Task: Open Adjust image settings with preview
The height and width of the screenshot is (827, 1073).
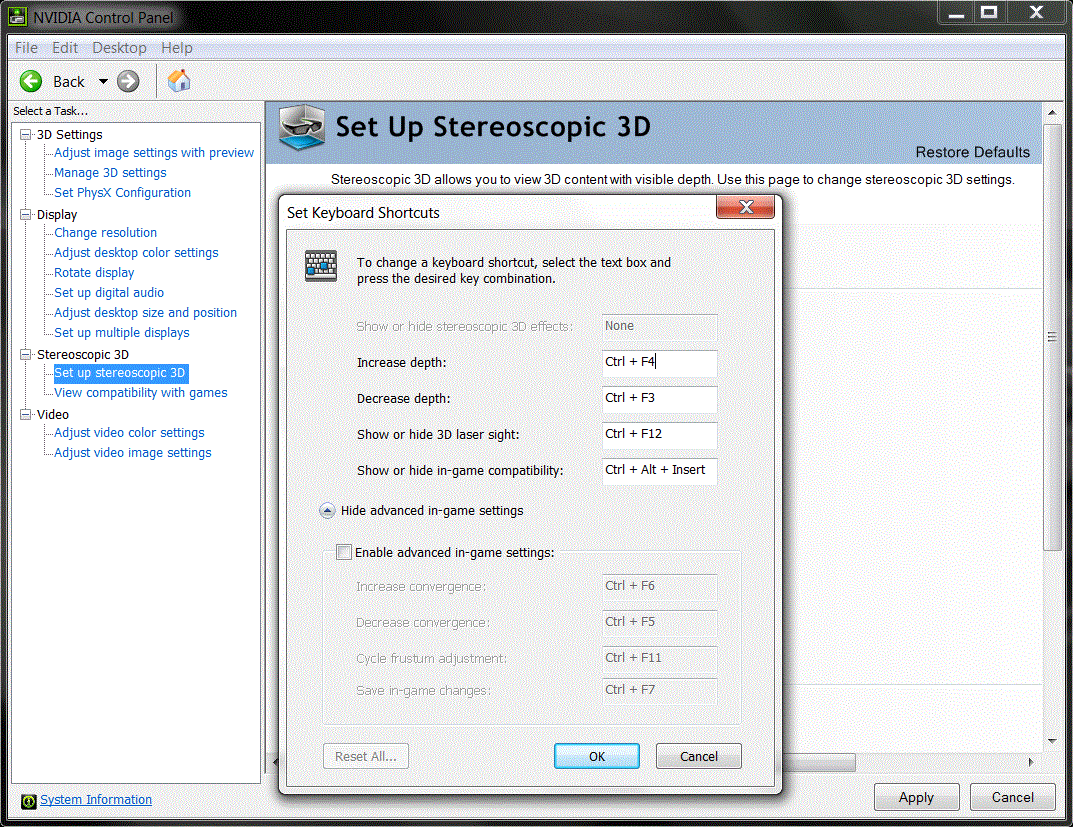Action: pyautogui.click(x=154, y=153)
